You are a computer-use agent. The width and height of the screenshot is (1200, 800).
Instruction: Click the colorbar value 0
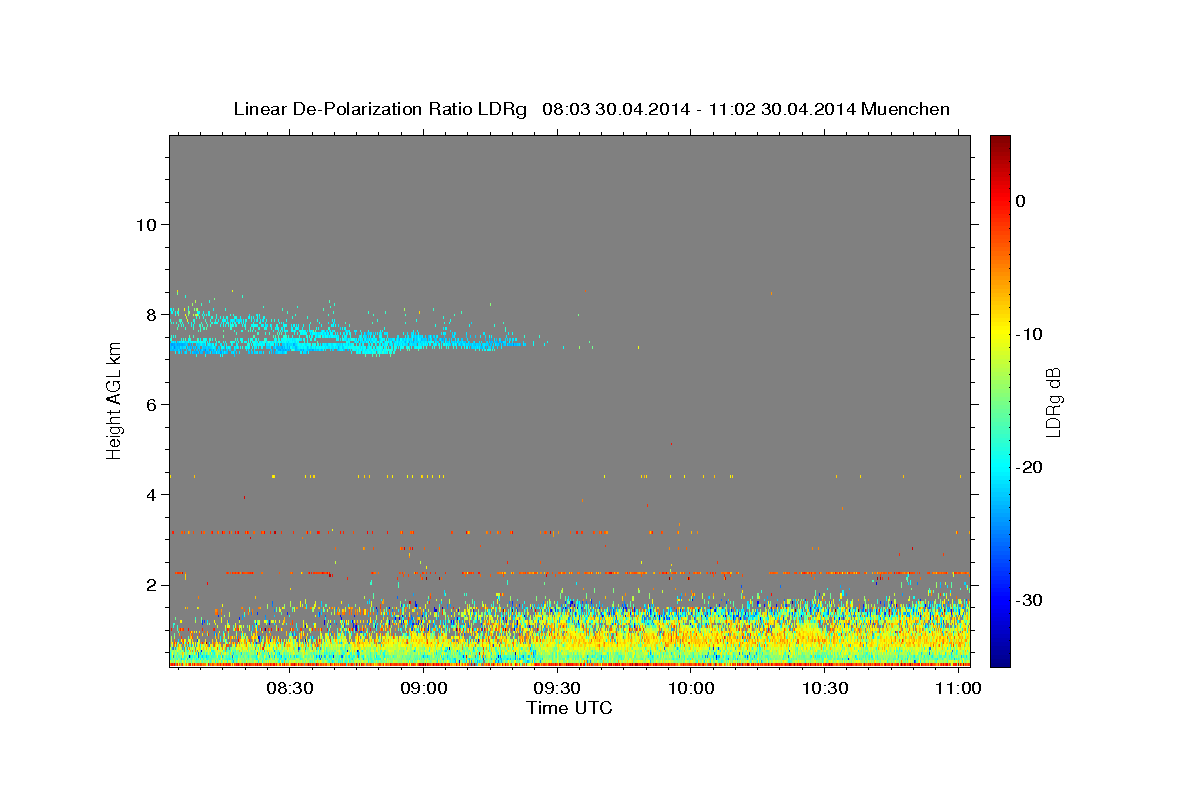1021,201
